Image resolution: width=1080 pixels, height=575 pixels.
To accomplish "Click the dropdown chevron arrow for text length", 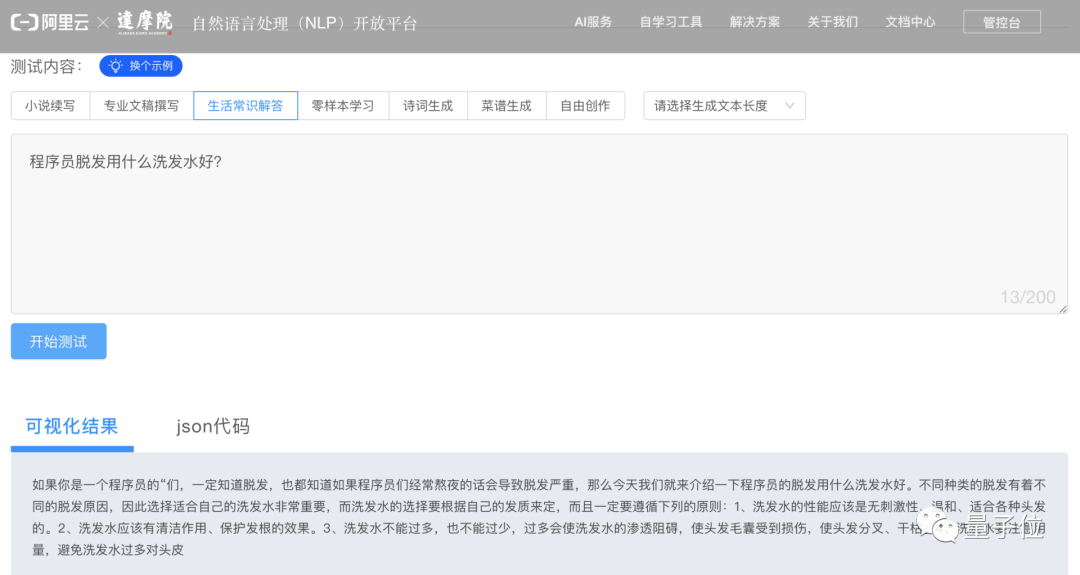I will tap(789, 106).
